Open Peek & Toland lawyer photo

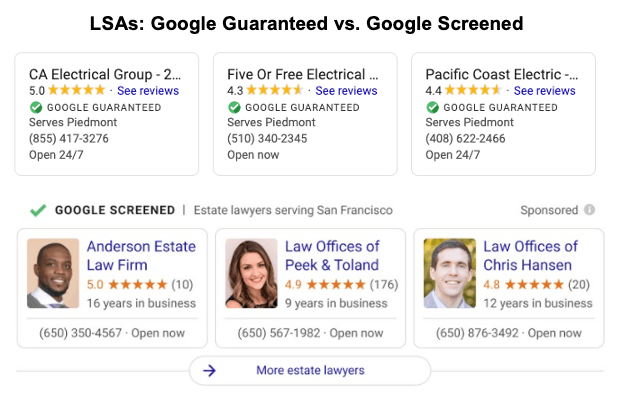(x=252, y=272)
